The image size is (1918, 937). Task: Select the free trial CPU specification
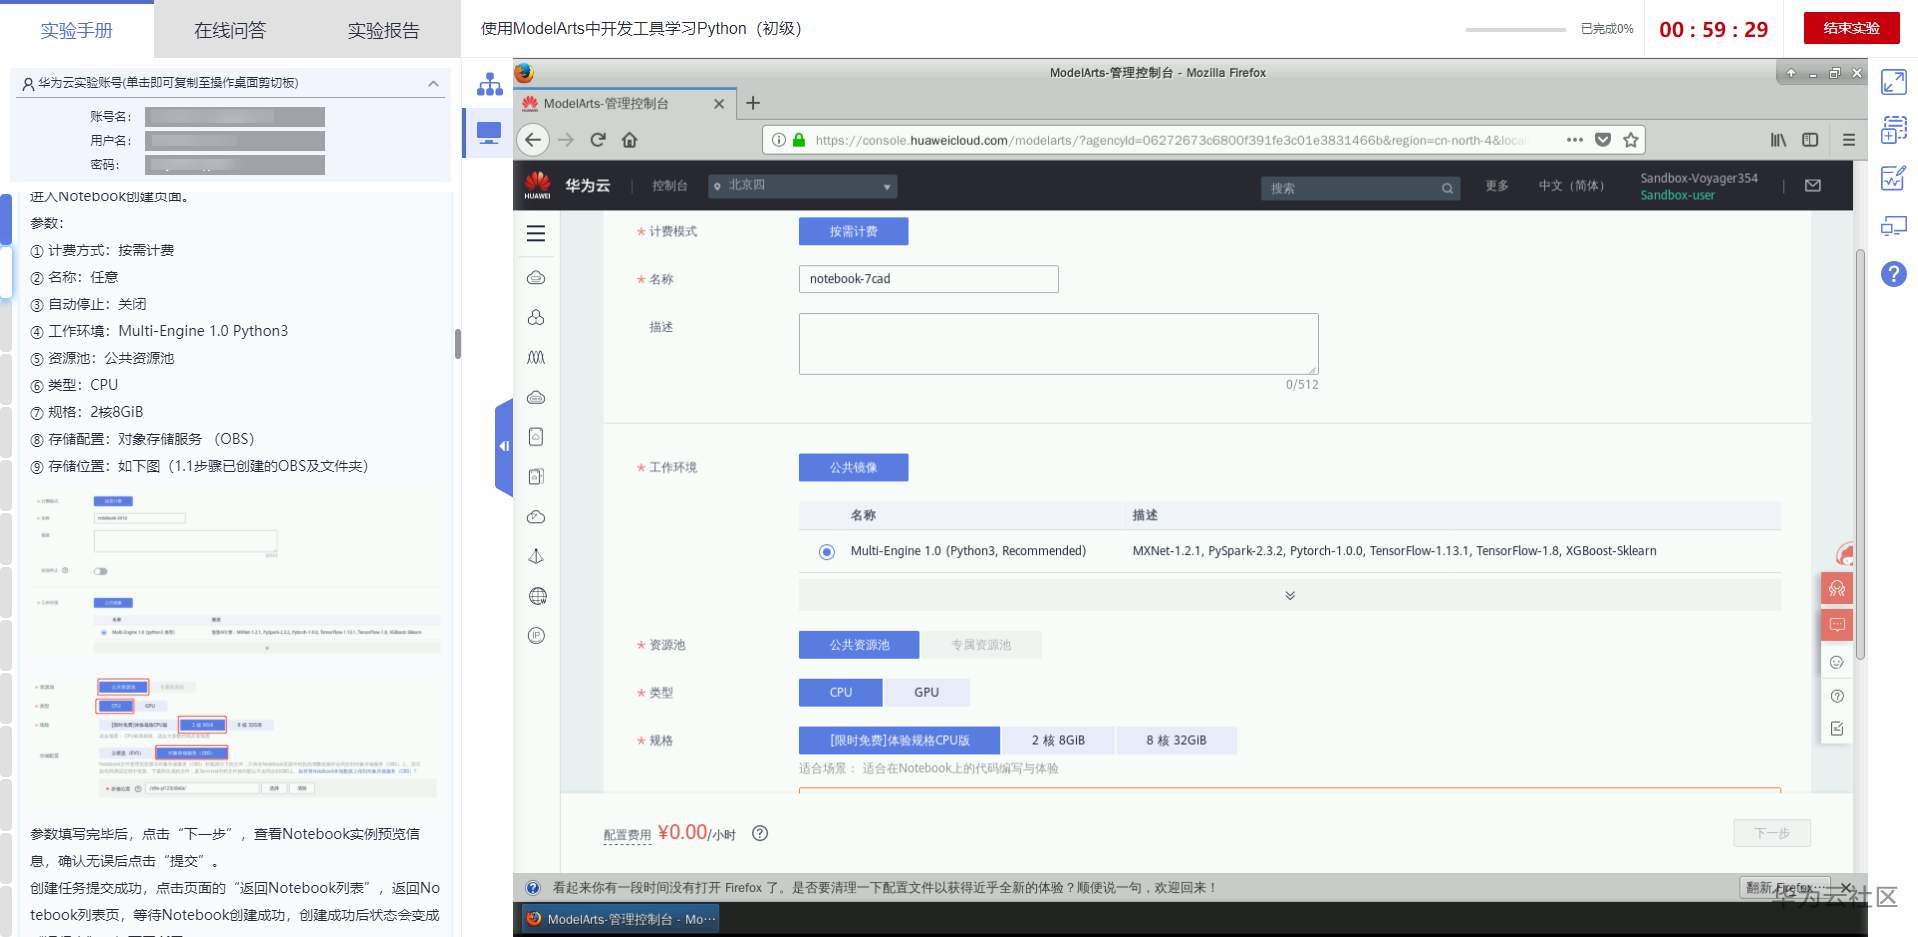[x=900, y=740]
